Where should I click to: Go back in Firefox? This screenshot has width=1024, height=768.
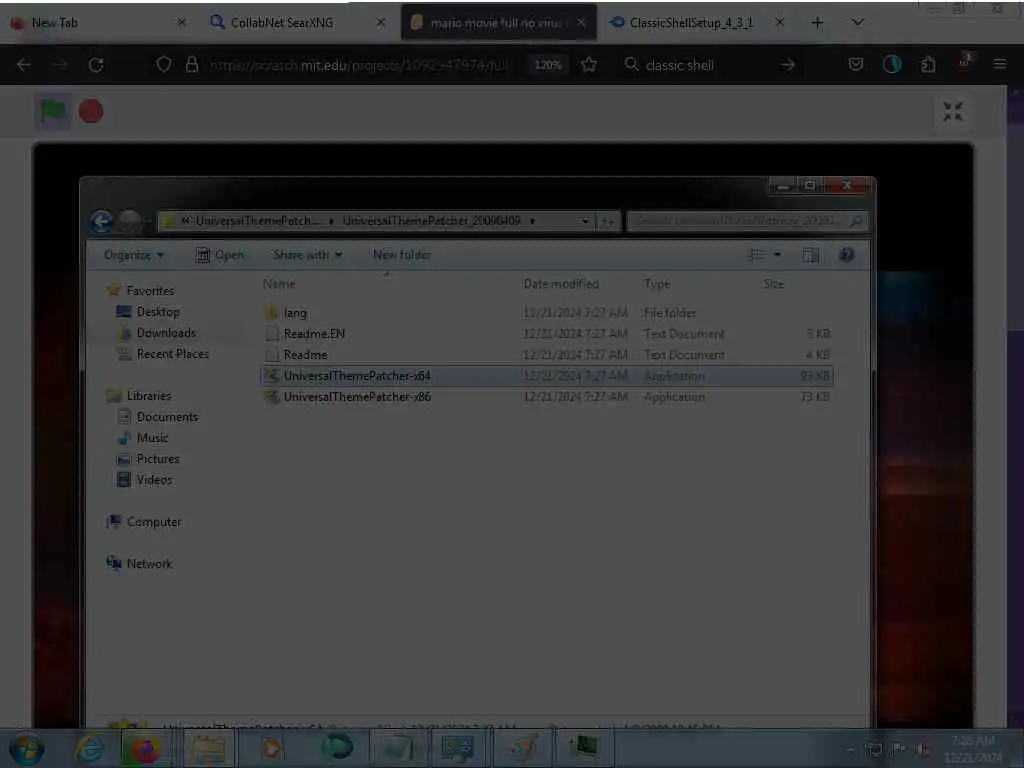pos(24,65)
